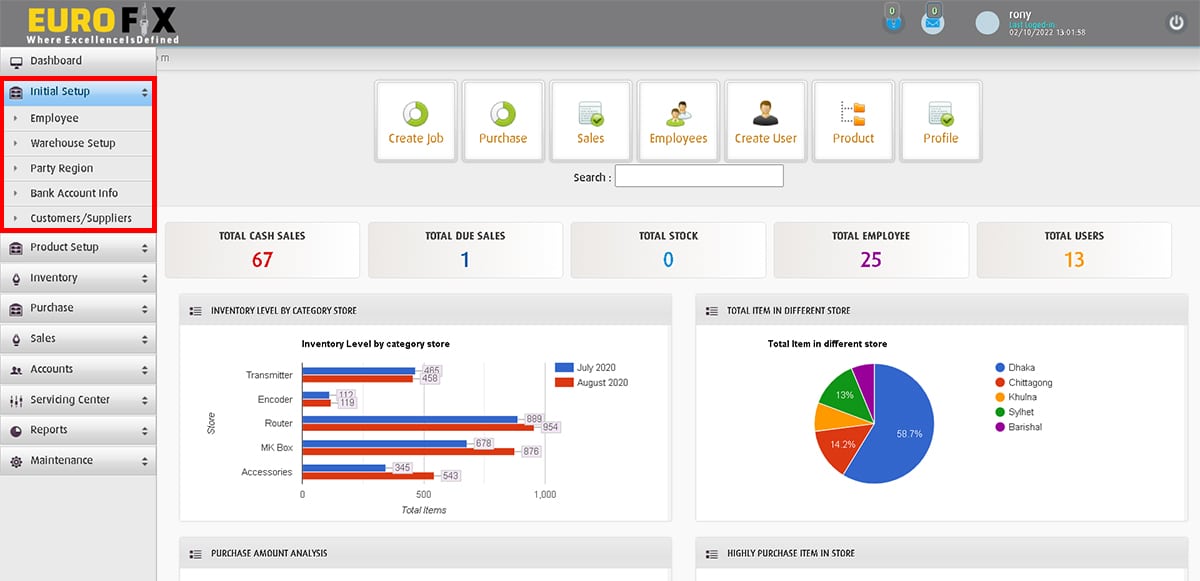Expand the Inventory sidebar section

click(78, 278)
